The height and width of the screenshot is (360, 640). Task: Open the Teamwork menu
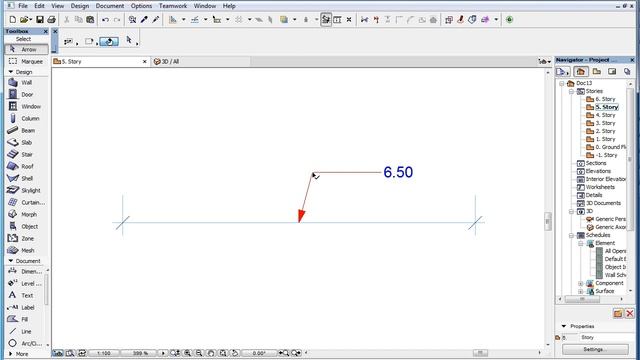click(173, 6)
